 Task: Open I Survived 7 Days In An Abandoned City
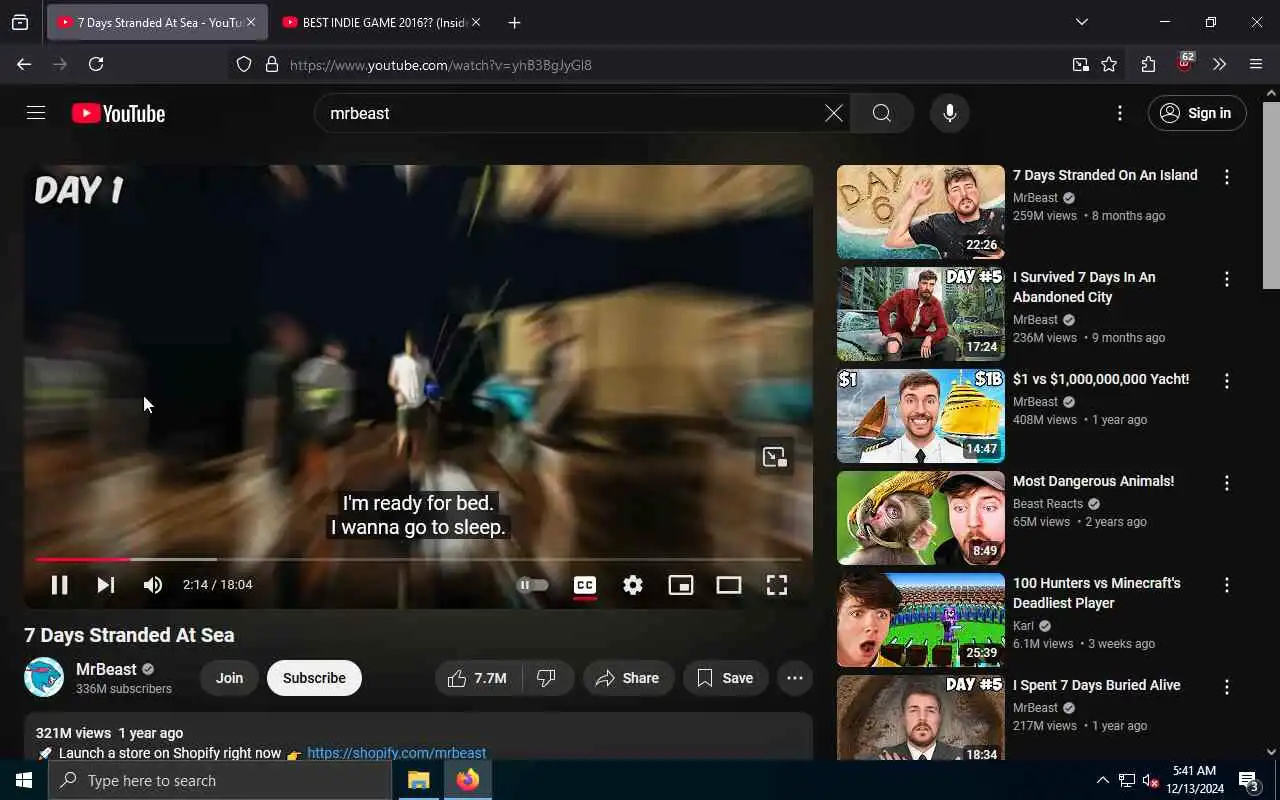click(1084, 287)
